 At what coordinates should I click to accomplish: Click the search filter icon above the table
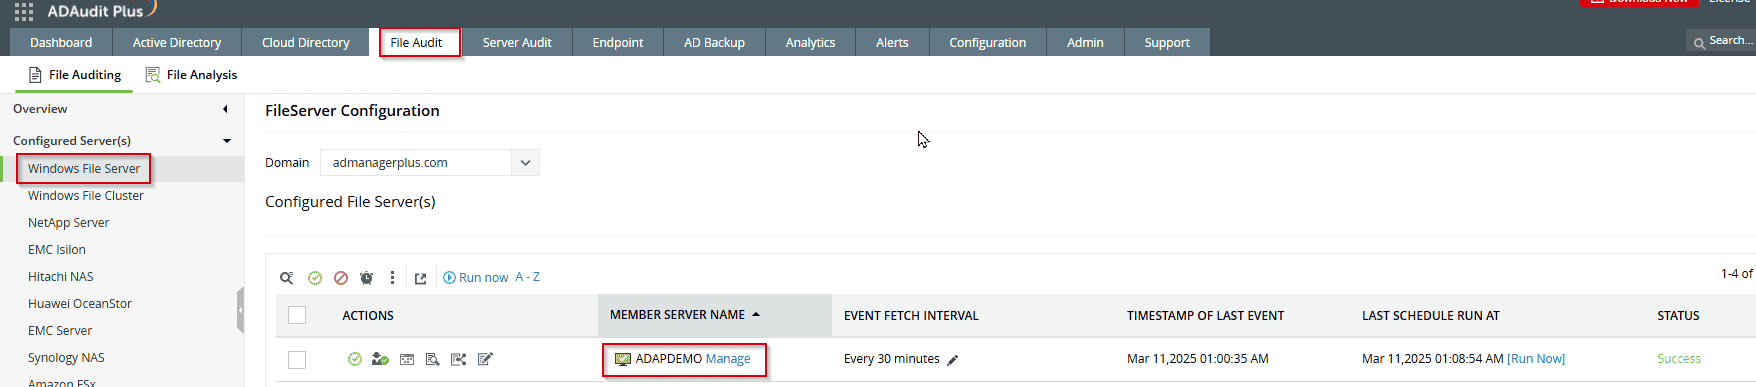(287, 278)
